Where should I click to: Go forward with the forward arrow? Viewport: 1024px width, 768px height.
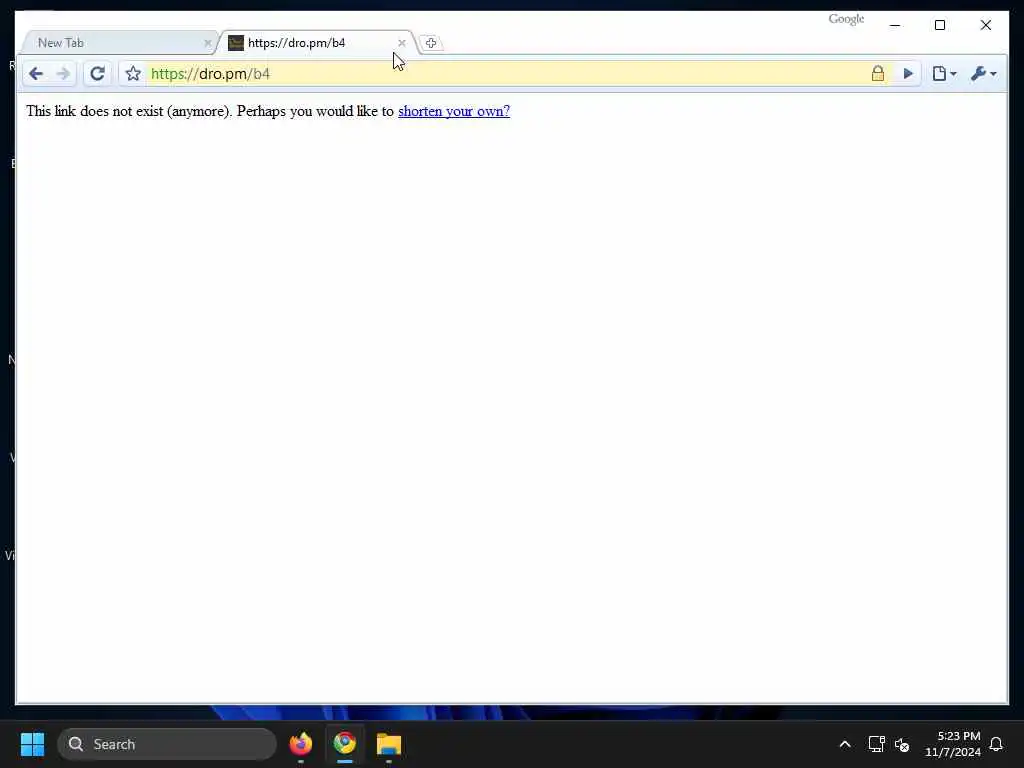tap(63, 74)
